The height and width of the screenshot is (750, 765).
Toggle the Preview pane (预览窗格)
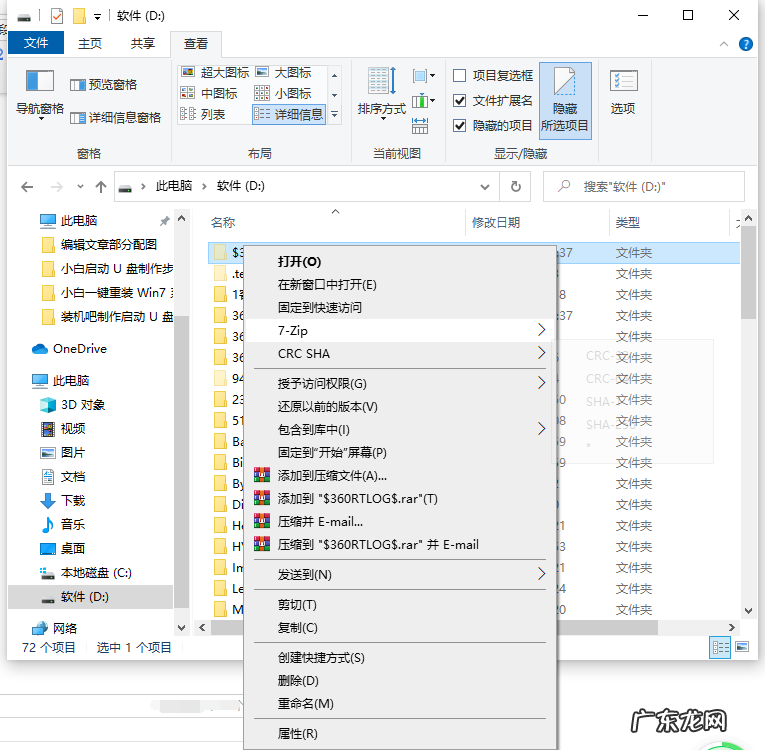103,85
